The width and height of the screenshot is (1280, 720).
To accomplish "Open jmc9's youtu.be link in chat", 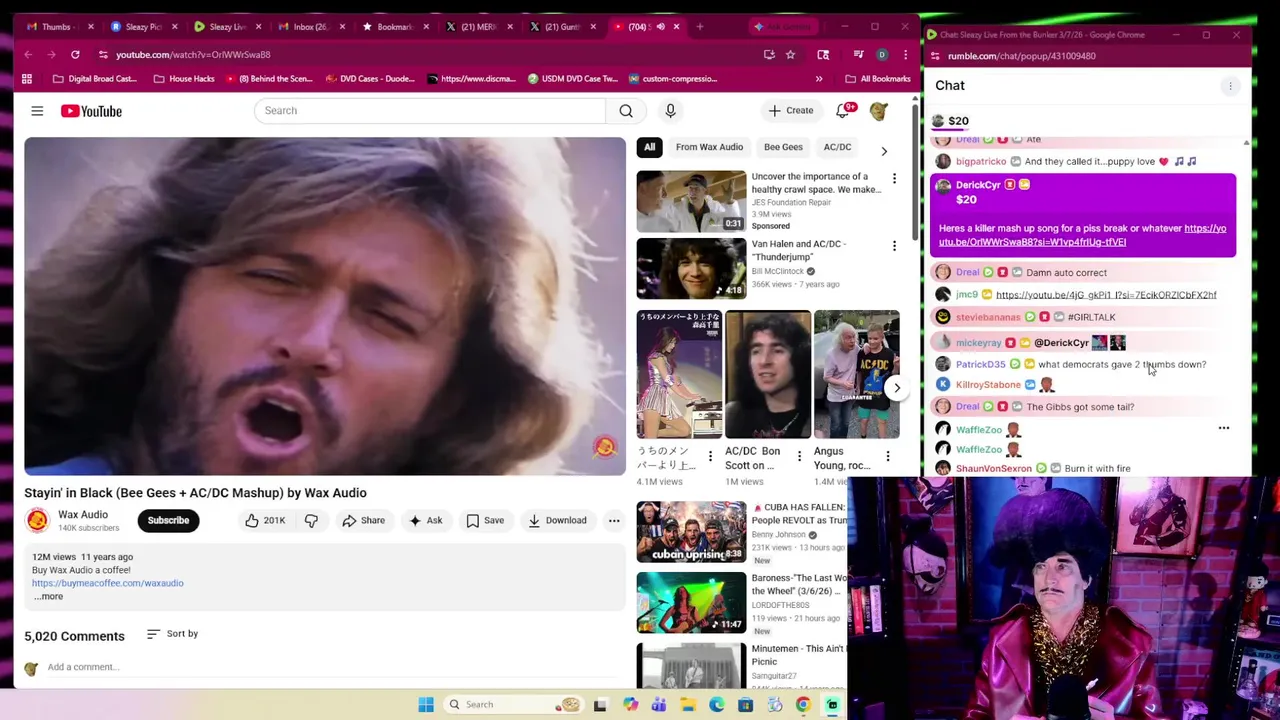I will [1106, 295].
